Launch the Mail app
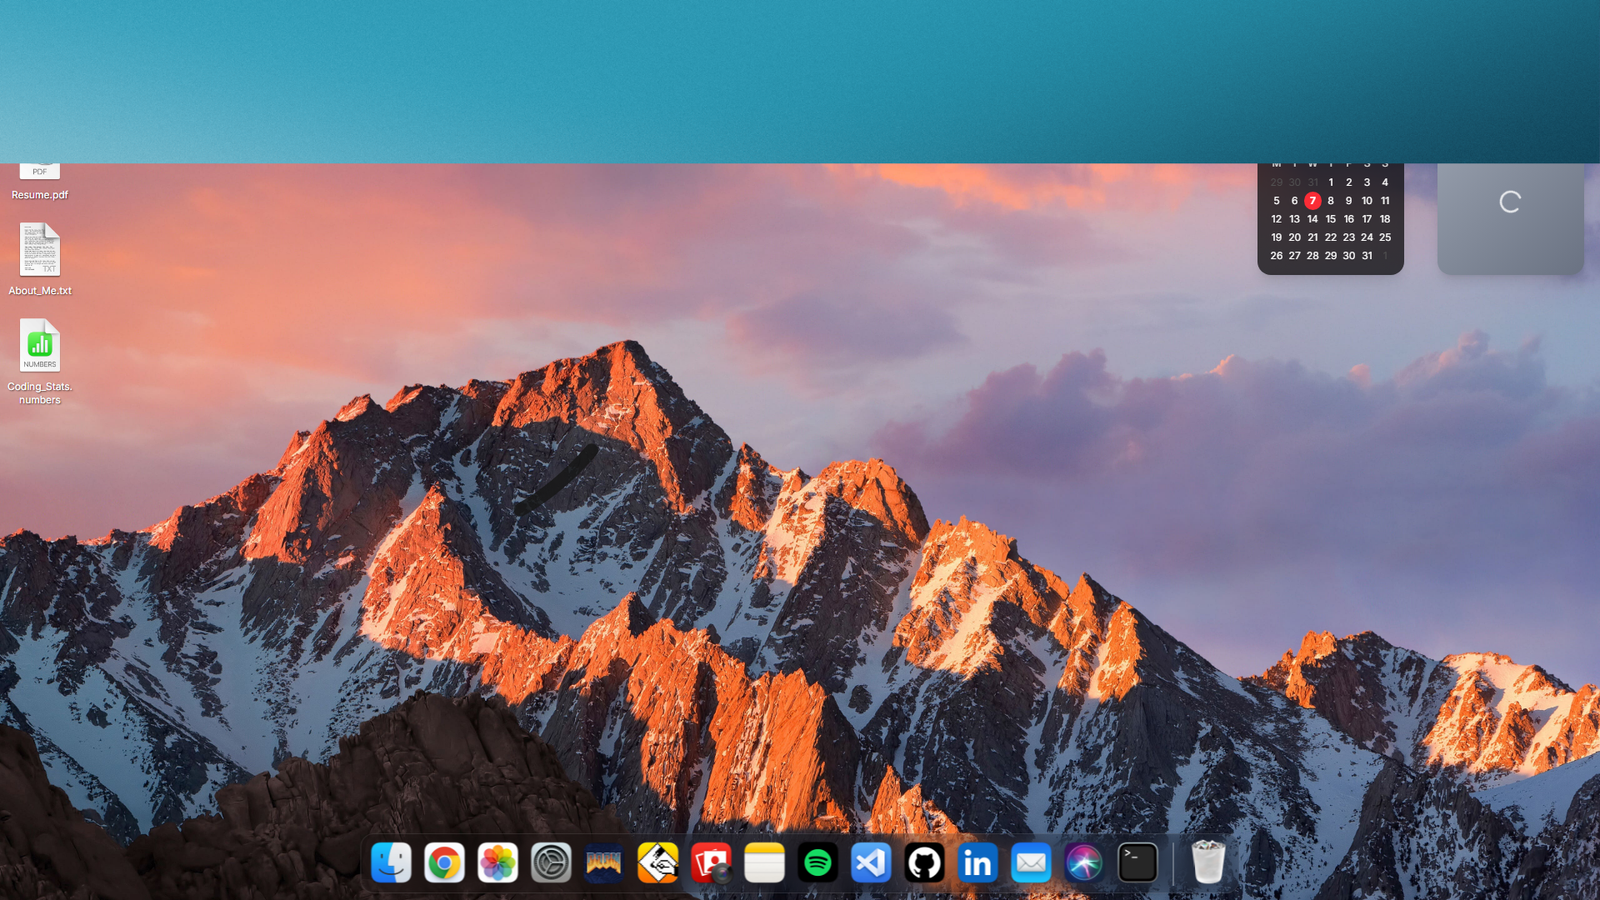1600x900 pixels. click(1031, 862)
